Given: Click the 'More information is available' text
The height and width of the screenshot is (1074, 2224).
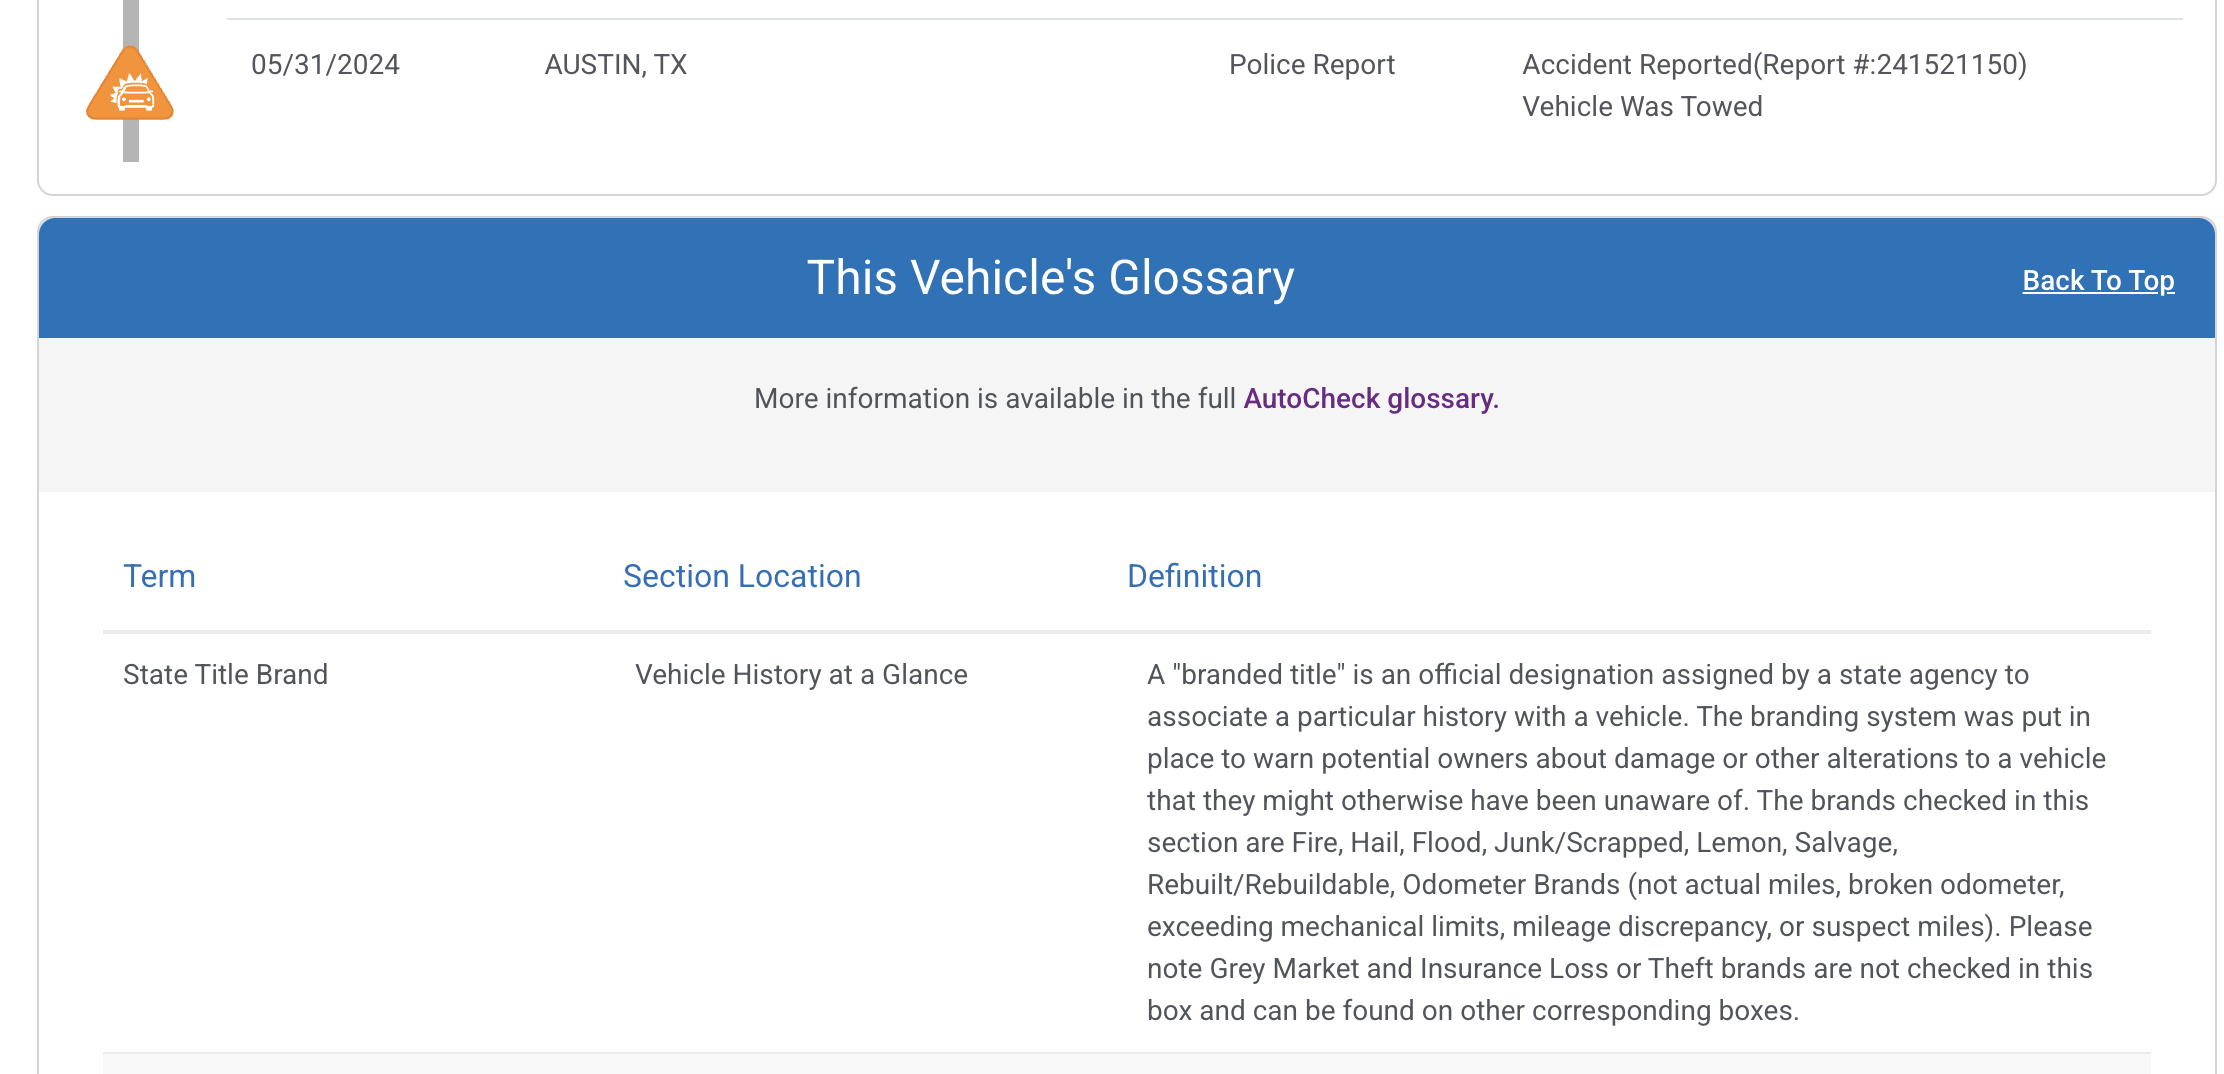Looking at the screenshot, I should pyautogui.click(x=995, y=399).
